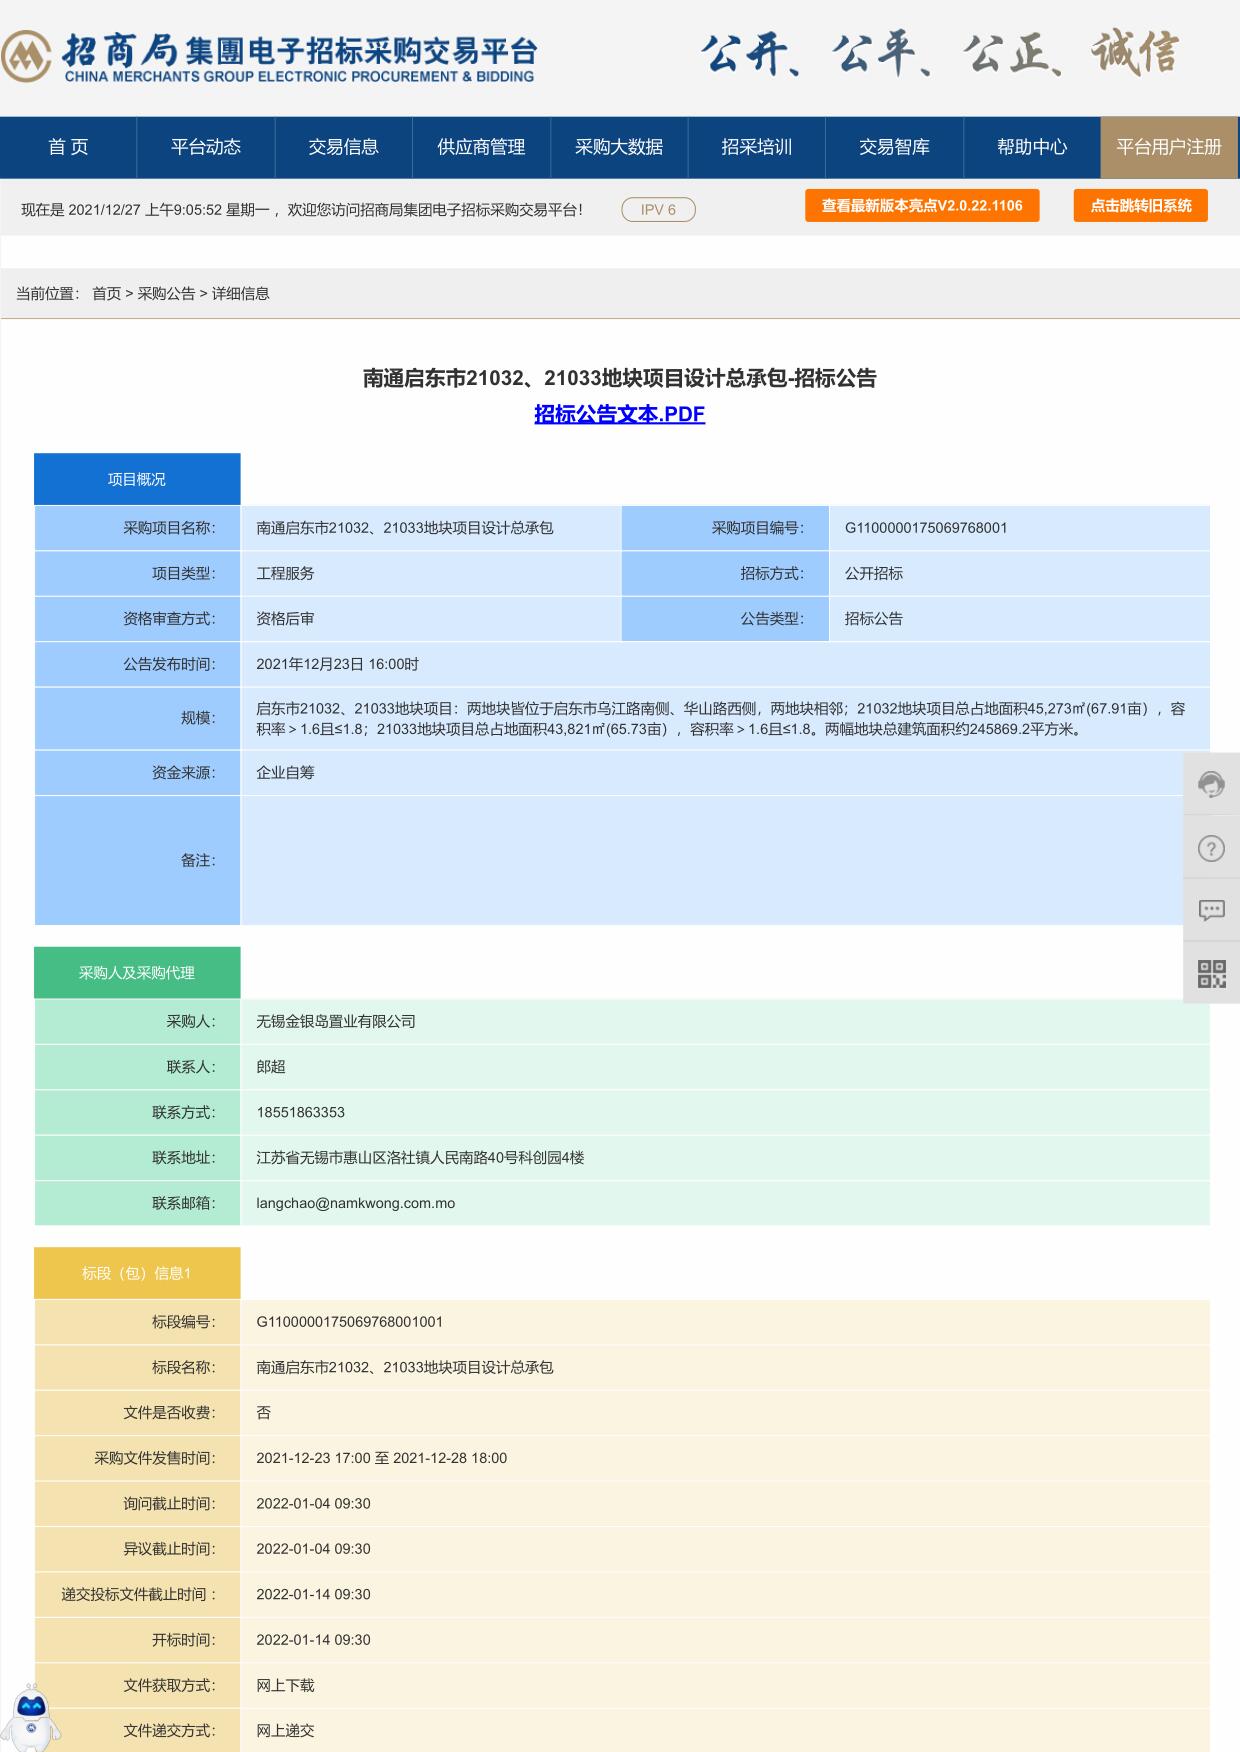This screenshot has height=1752, width=1240.
Task: Open 帮助中心 in the navigation
Action: click(1032, 147)
